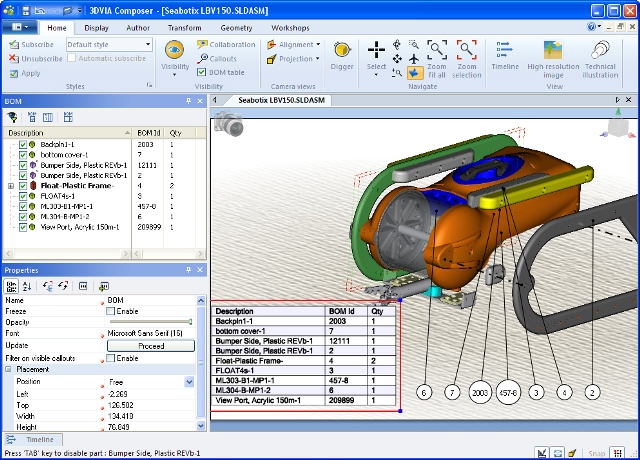Select the Seabotix LBV150.SLDASM document tab
Screen dimensions: 640x460
pos(281,100)
